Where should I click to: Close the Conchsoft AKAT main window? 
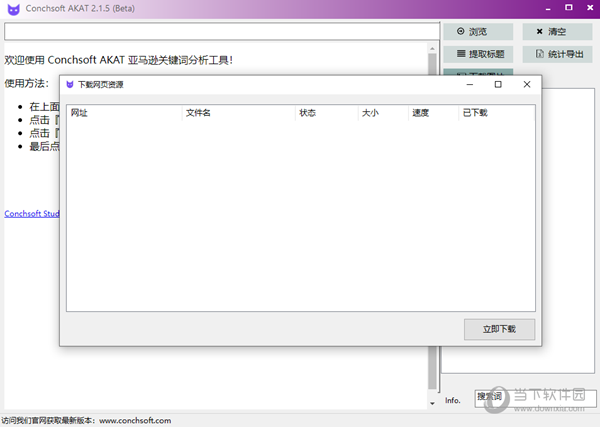(590, 8)
